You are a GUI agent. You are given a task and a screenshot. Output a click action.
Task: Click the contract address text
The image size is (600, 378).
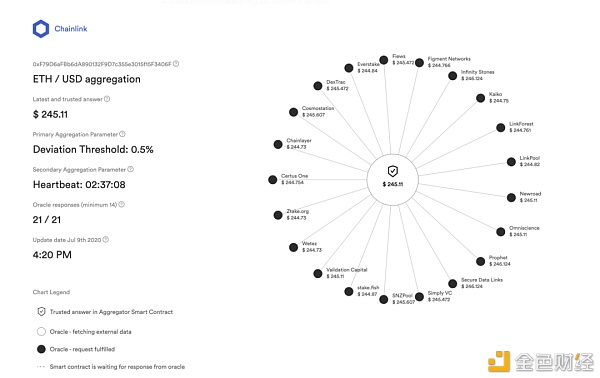(102, 64)
